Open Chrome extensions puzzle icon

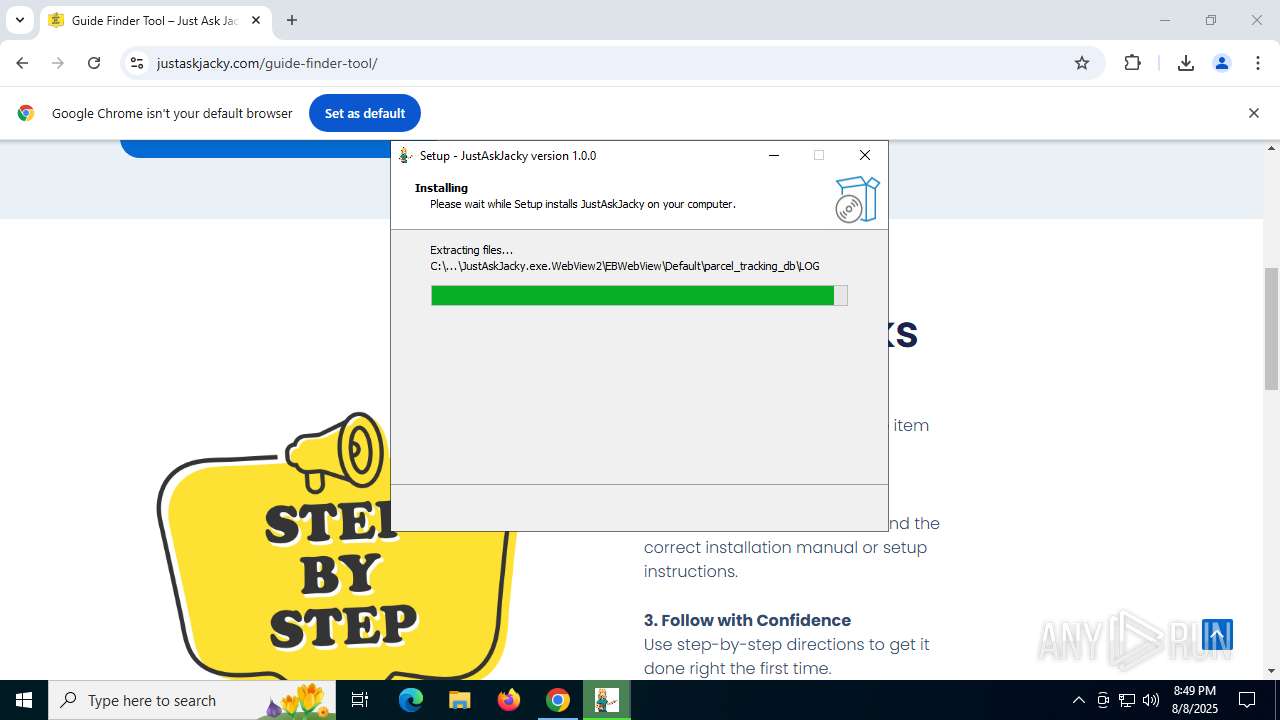coord(1132,63)
